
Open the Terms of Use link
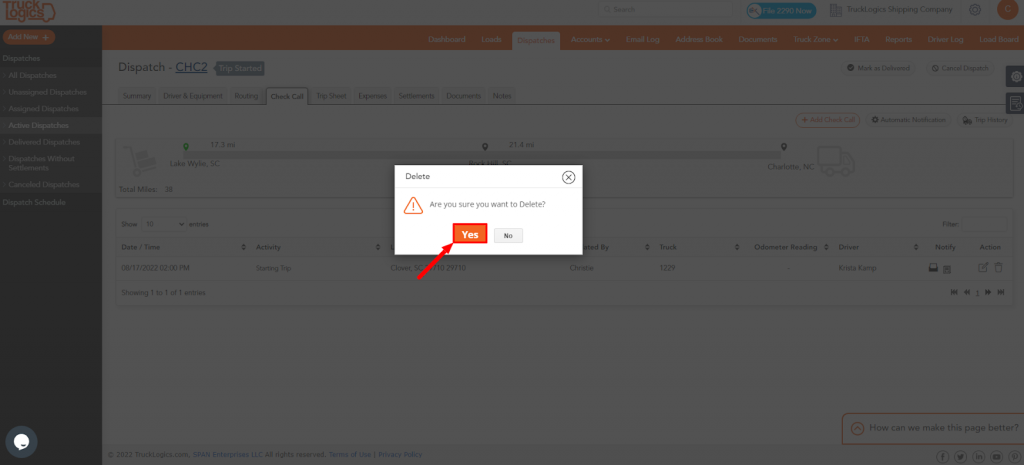click(350, 455)
